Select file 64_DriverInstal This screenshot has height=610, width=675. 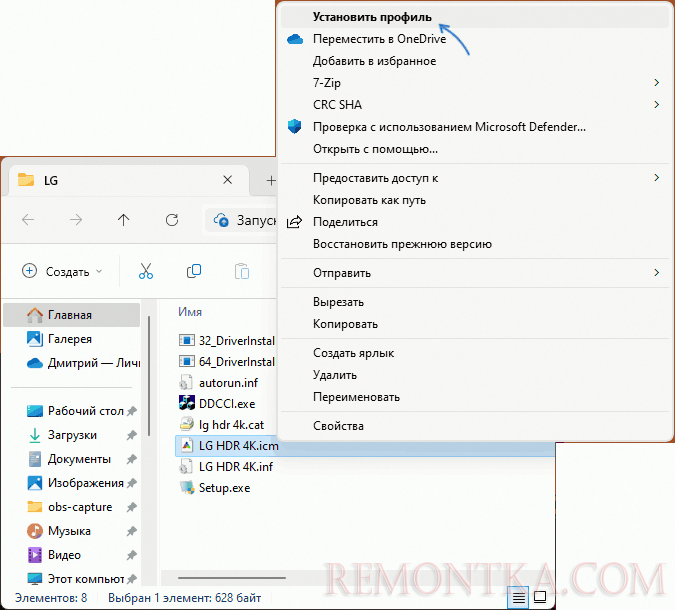226,362
